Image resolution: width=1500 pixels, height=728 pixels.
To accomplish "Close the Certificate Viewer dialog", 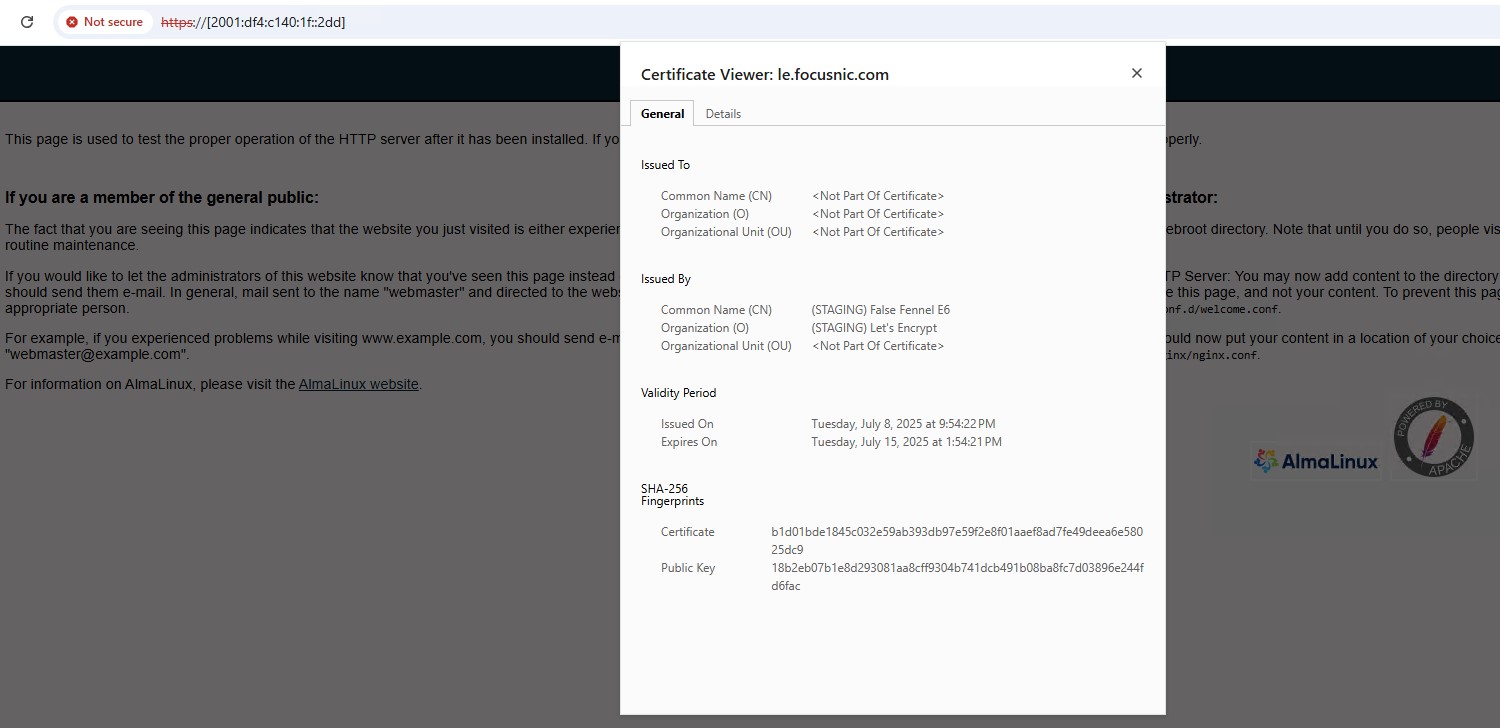I will (1136, 73).
